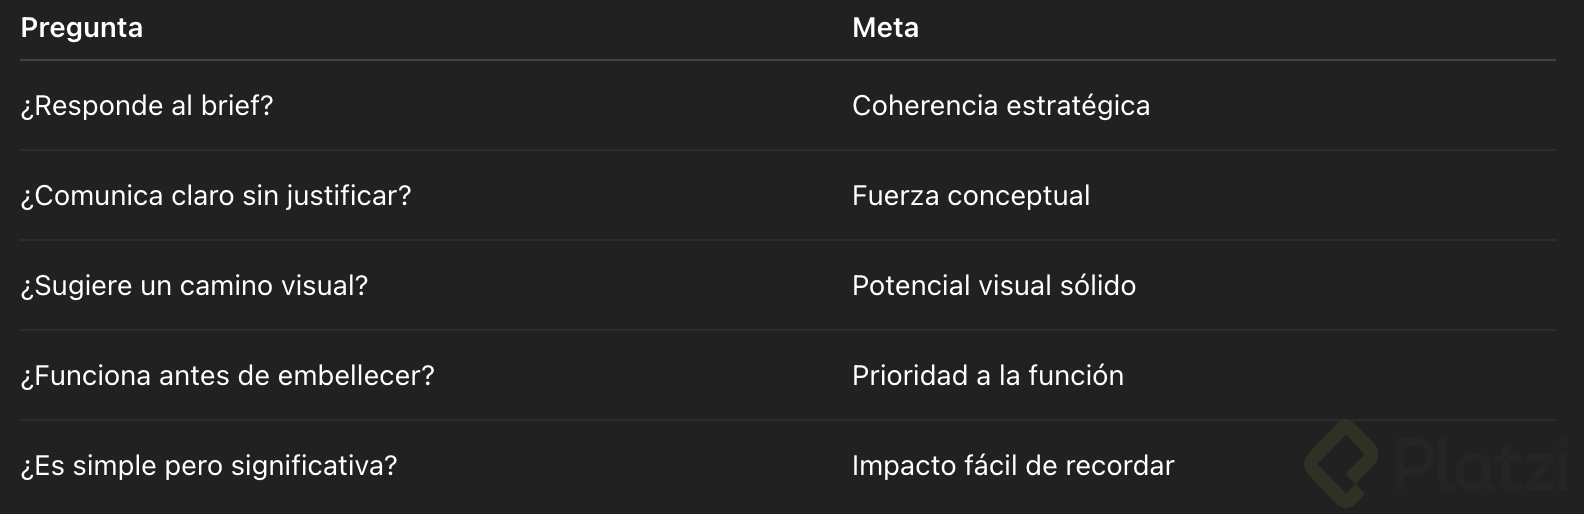This screenshot has width=1584, height=514.
Task: Click the ¿Sugiere un camino visual? row
Action: pos(194,286)
